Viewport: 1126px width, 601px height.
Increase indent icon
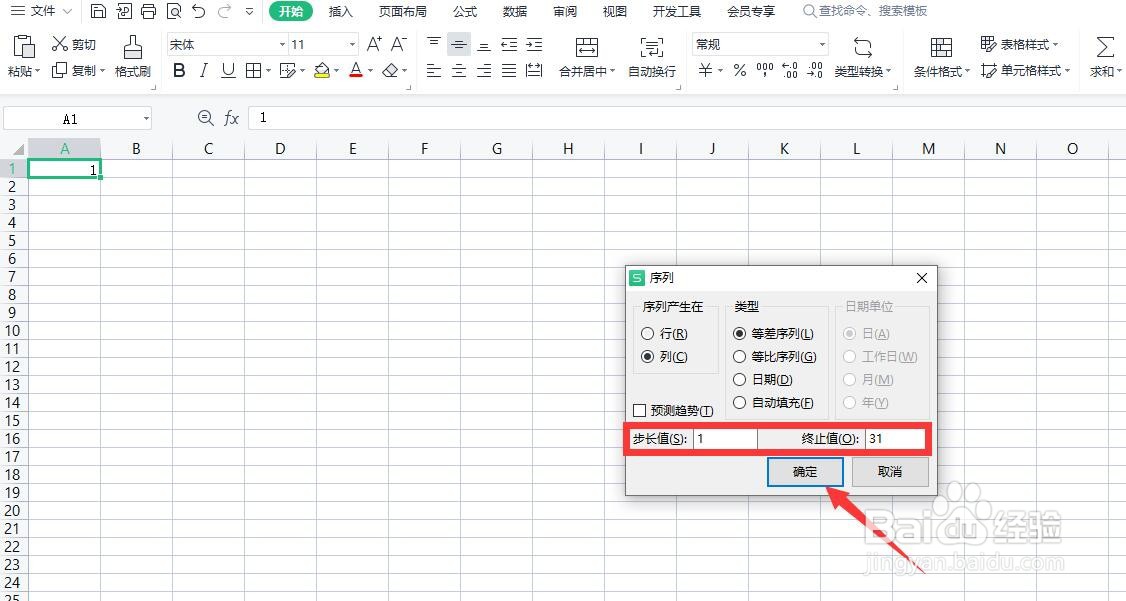pos(534,45)
